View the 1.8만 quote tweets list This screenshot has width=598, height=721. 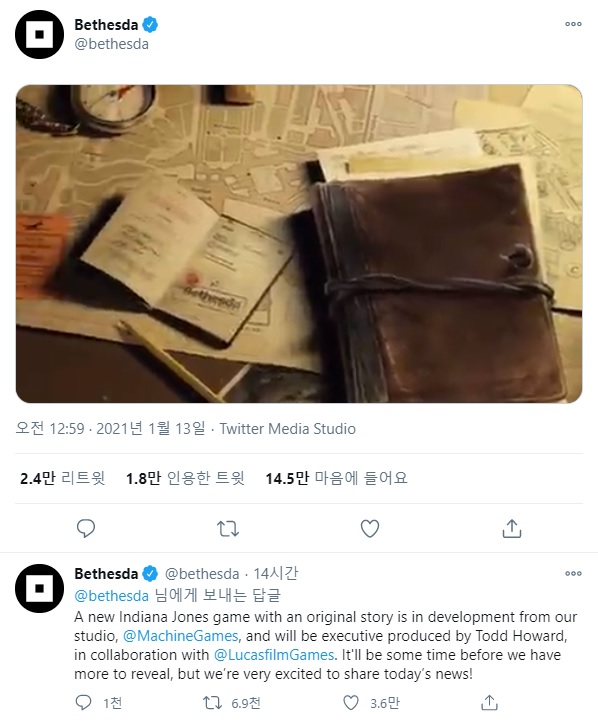click(185, 478)
